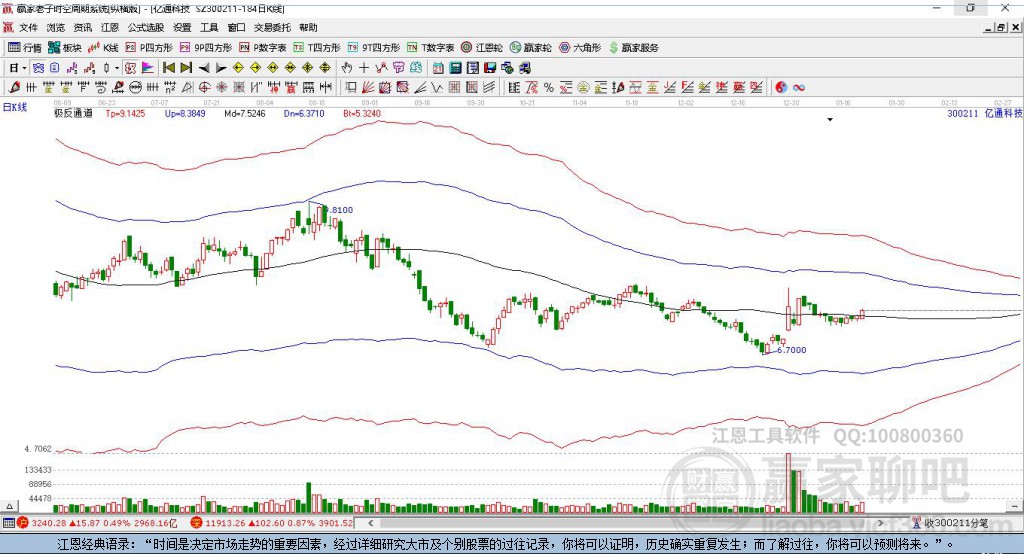
Task: Click the 极反通道 indicator label
Action: (73, 114)
